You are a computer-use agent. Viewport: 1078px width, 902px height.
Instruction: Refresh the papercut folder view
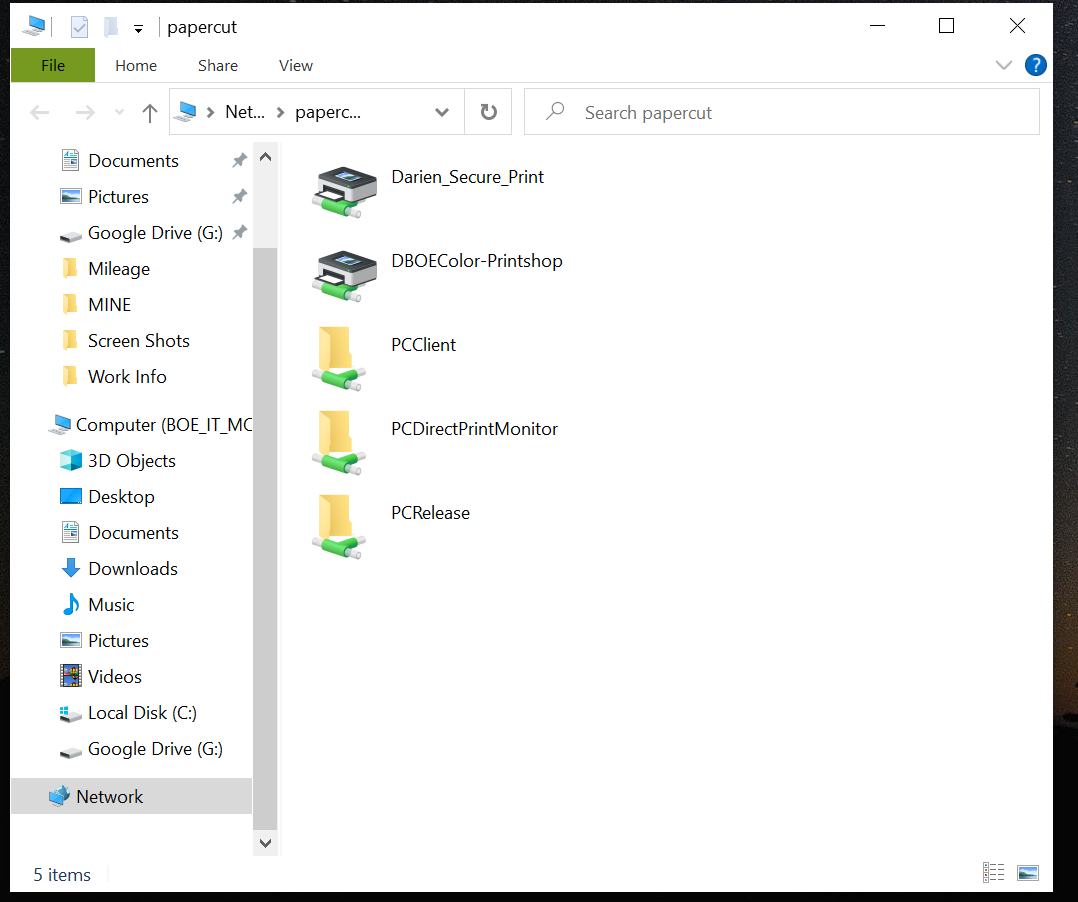pyautogui.click(x=488, y=111)
